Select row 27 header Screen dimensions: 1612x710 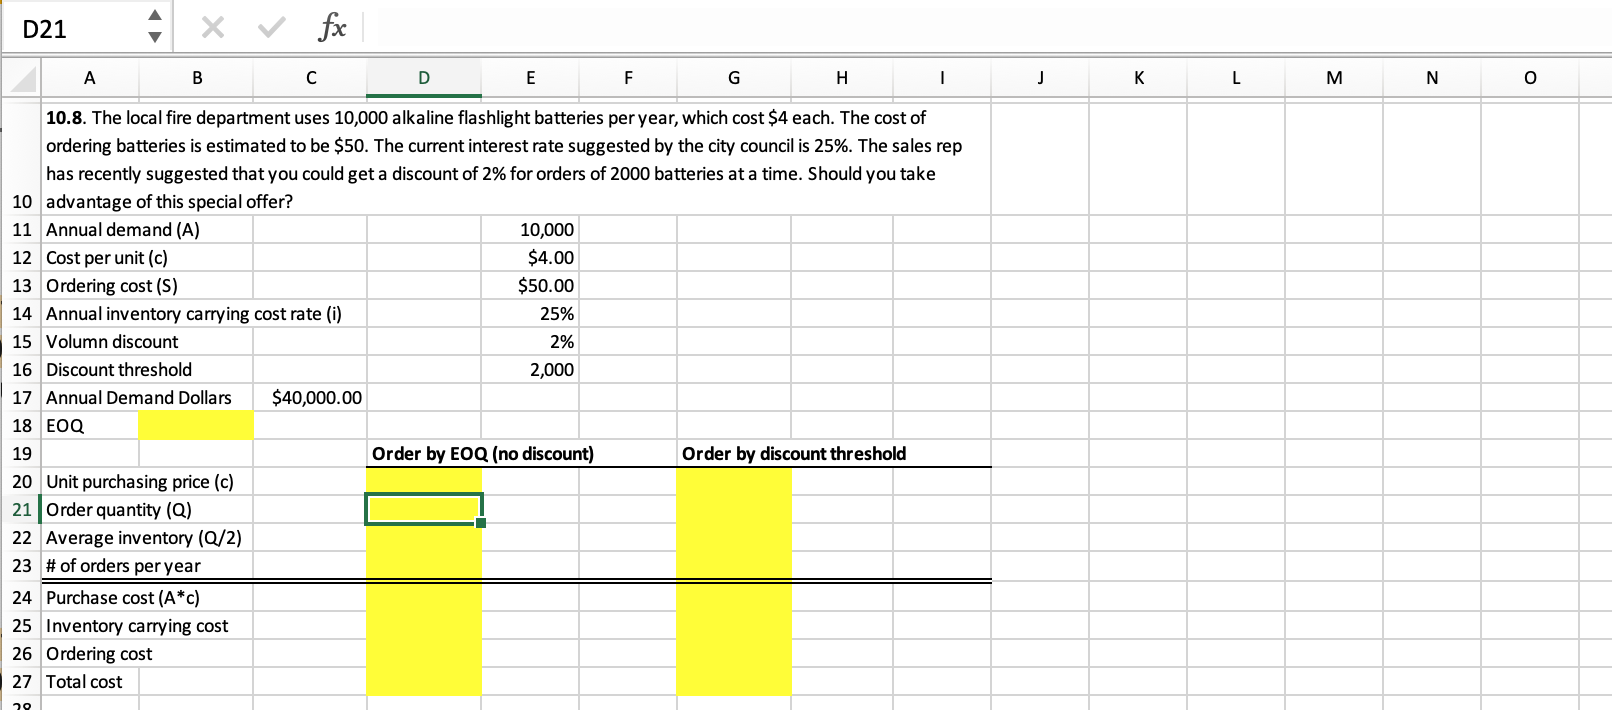(x=22, y=682)
